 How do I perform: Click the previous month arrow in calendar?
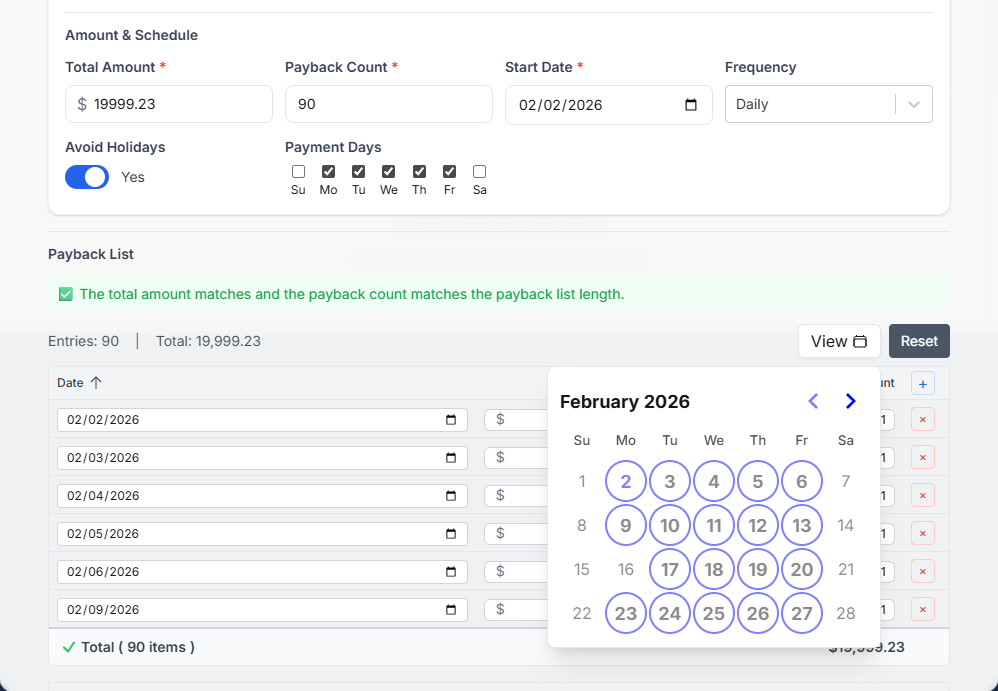813,401
